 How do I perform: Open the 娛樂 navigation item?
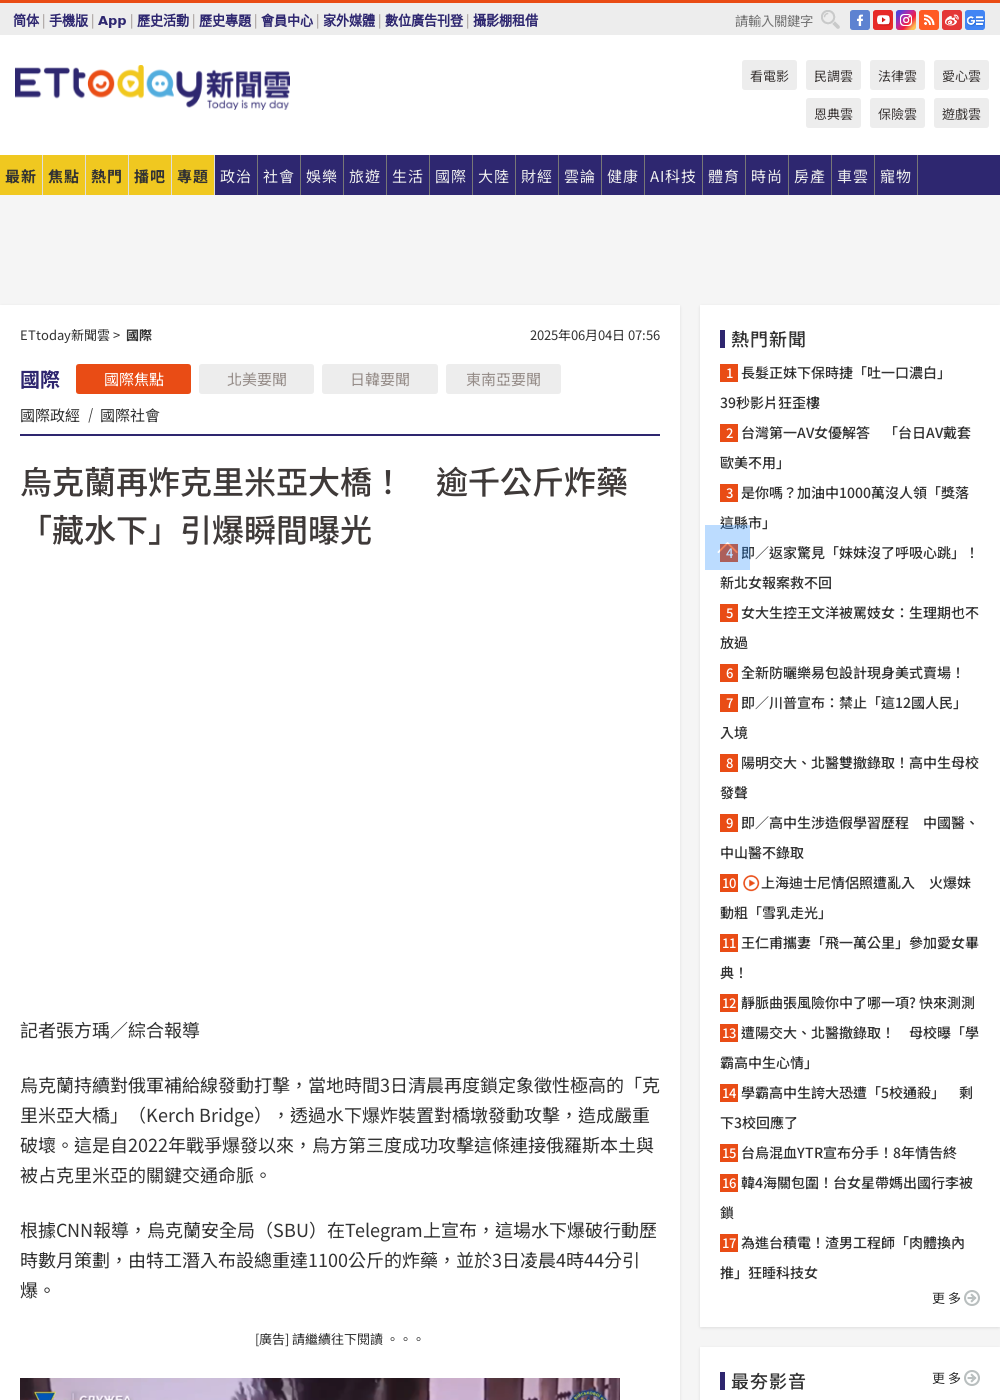(x=322, y=176)
